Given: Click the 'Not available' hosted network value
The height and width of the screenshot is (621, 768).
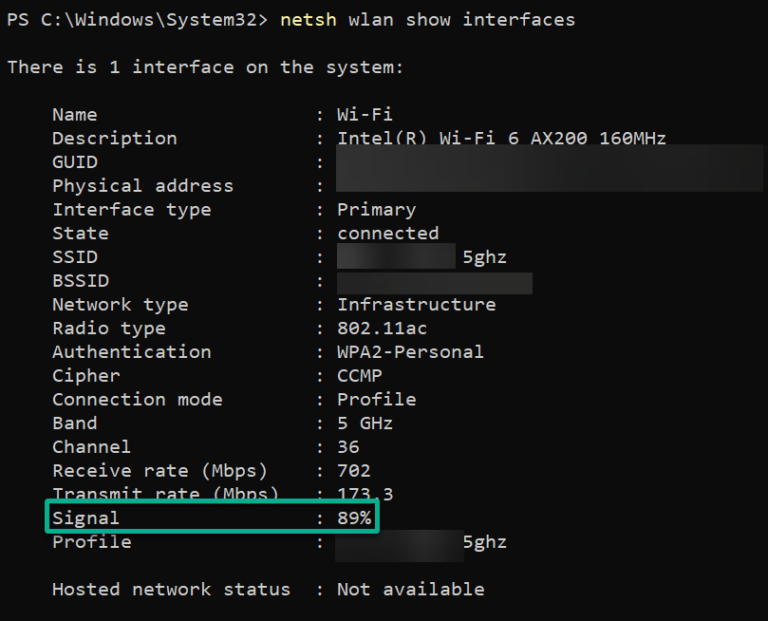Looking at the screenshot, I should pos(410,590).
